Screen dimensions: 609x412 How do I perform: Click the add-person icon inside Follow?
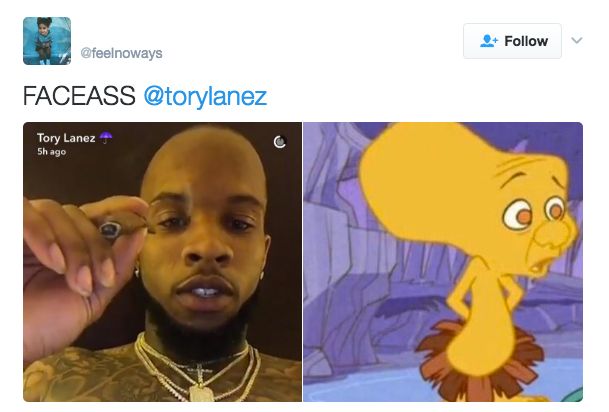coord(488,41)
